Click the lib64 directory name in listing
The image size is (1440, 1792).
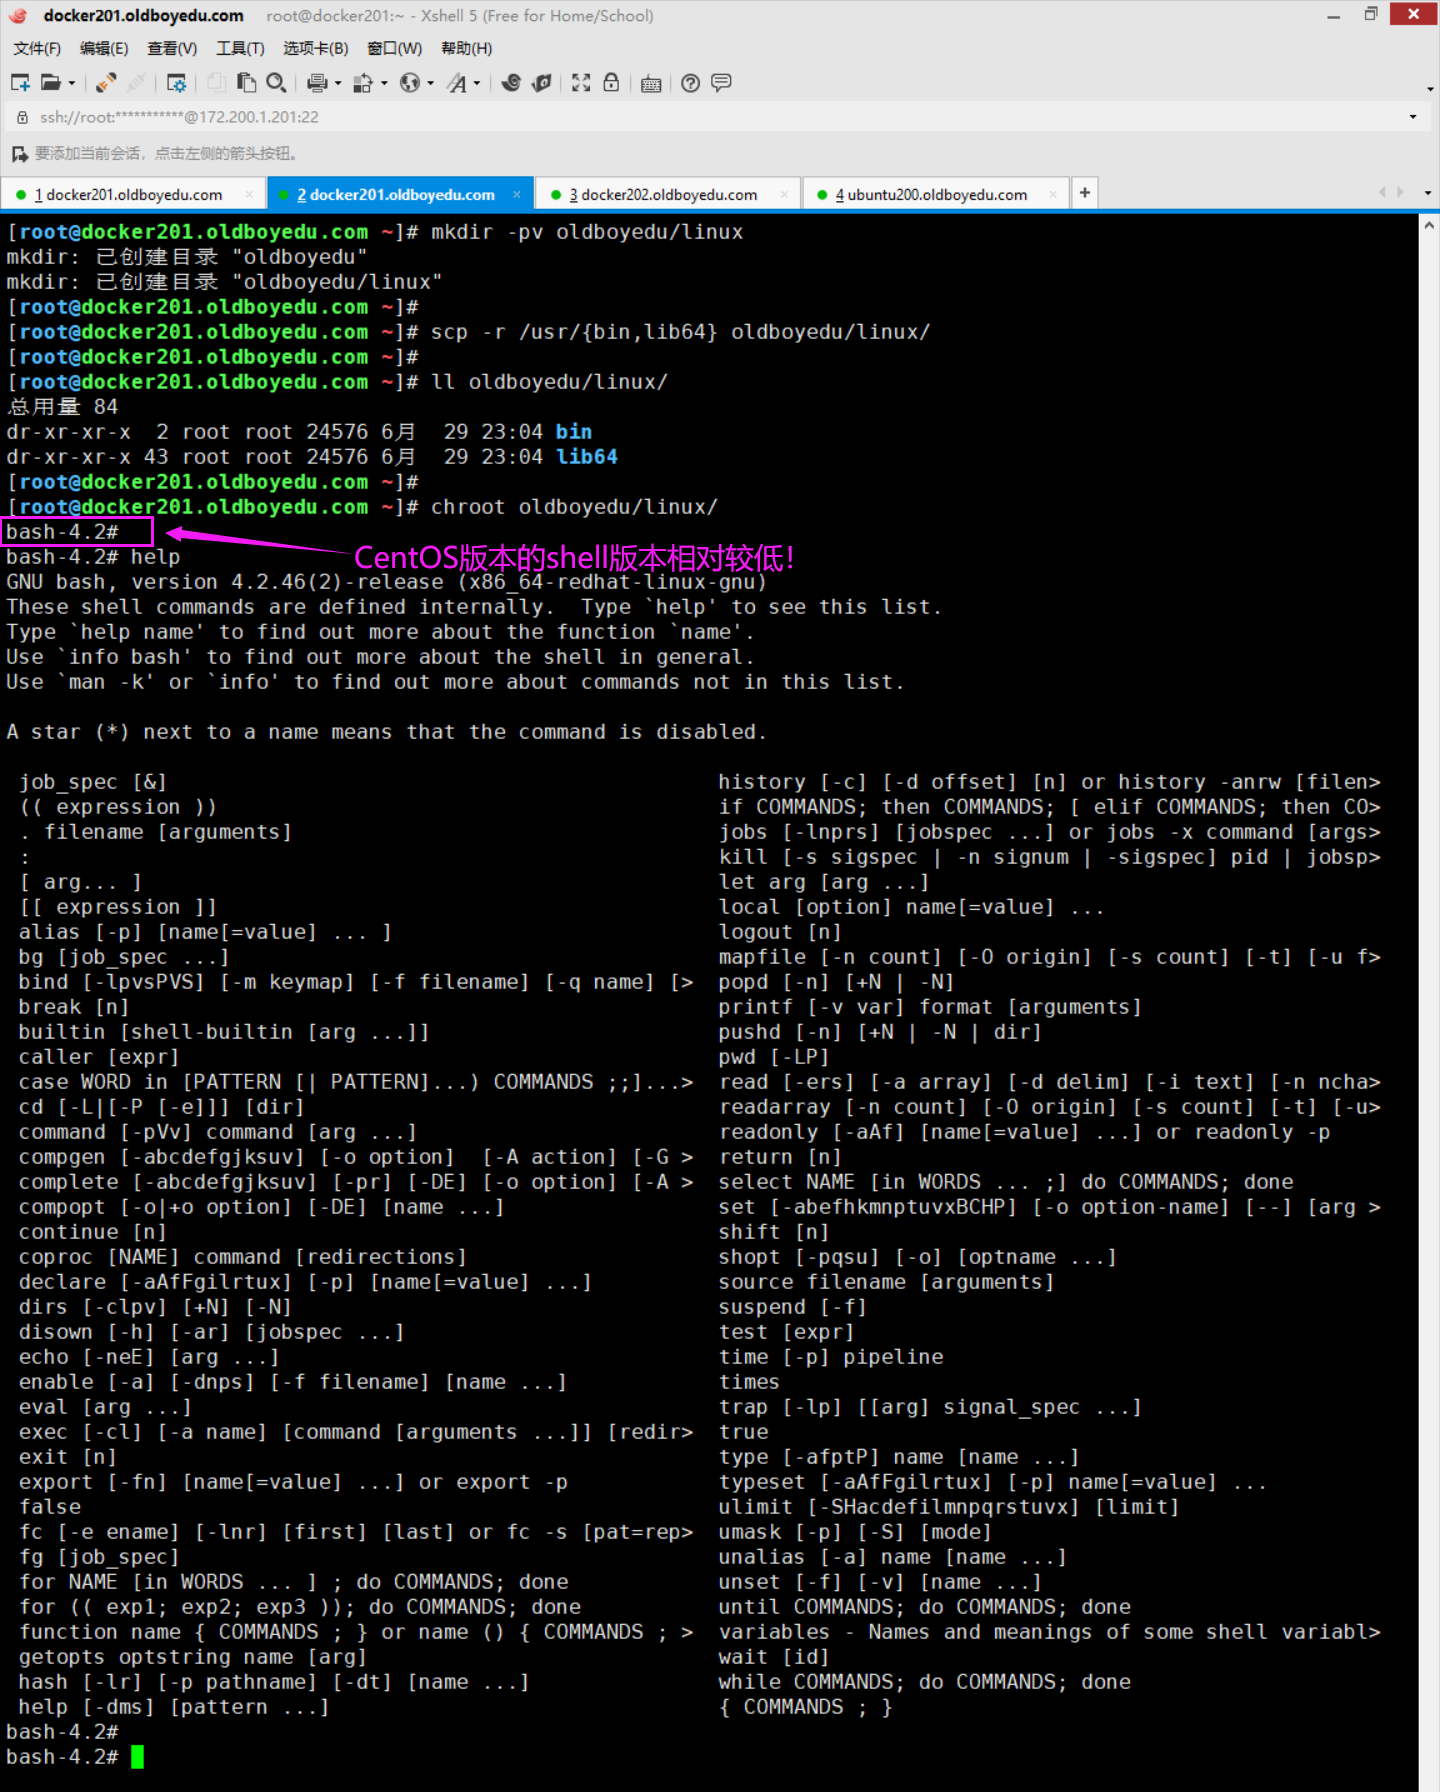587,457
